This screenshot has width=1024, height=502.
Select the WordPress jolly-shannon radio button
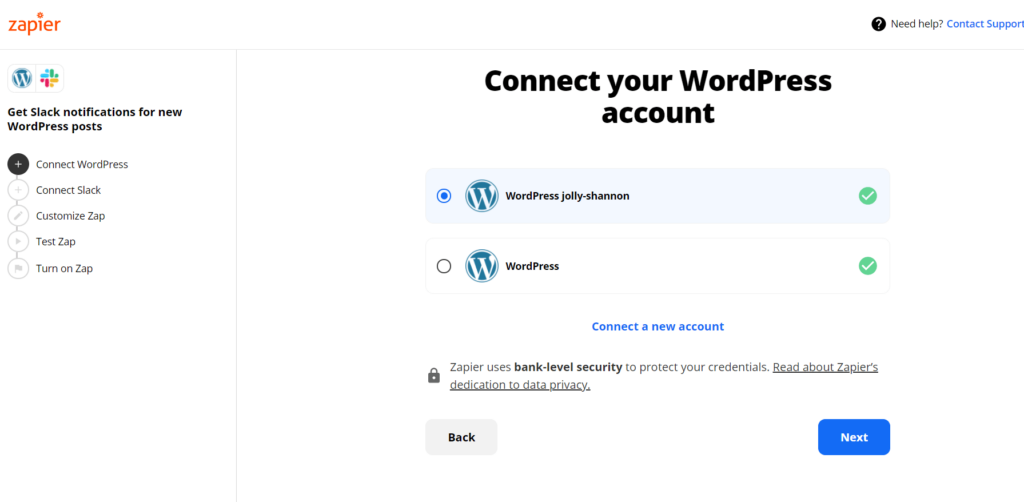444,196
